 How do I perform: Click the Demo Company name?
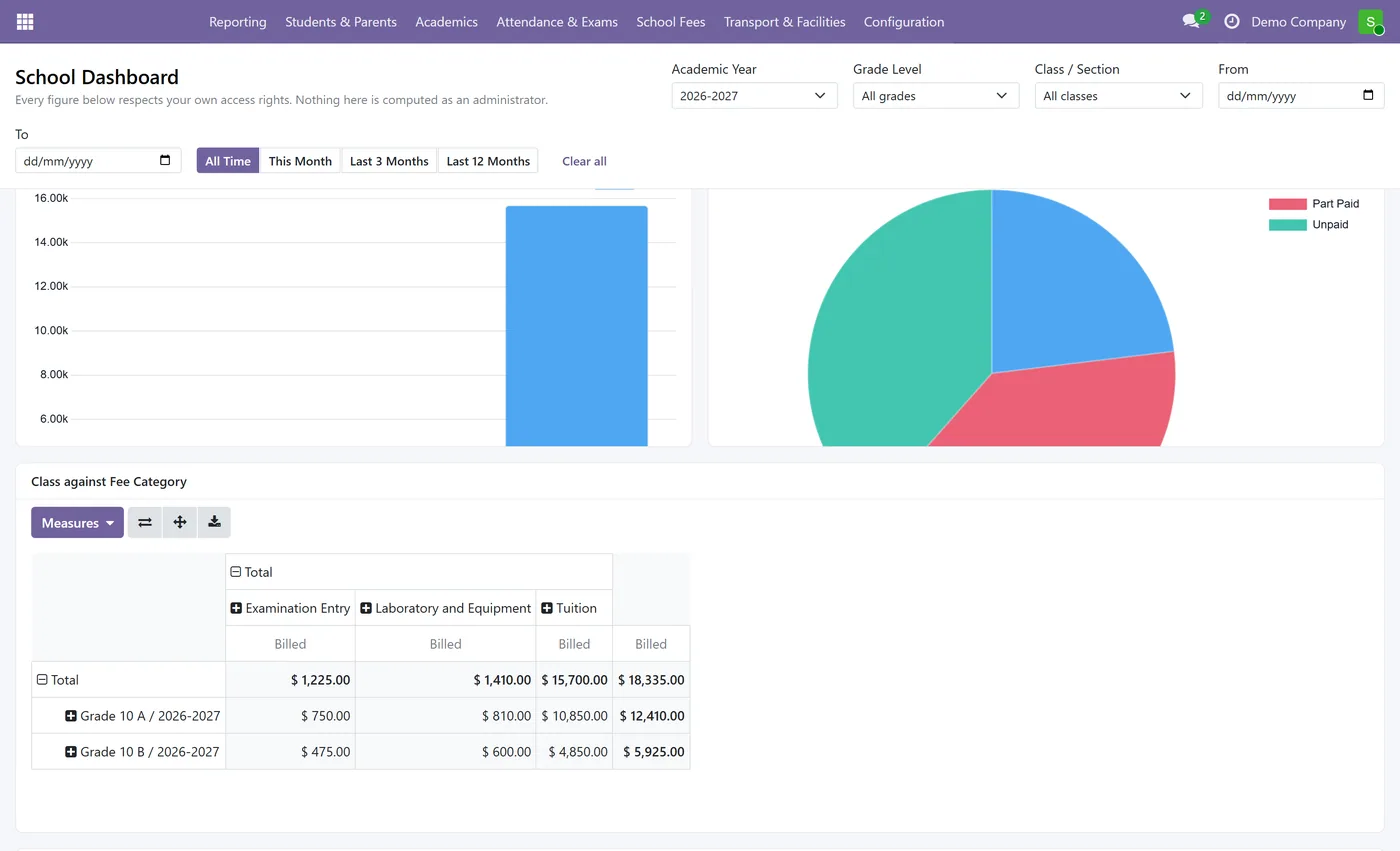1298,21
